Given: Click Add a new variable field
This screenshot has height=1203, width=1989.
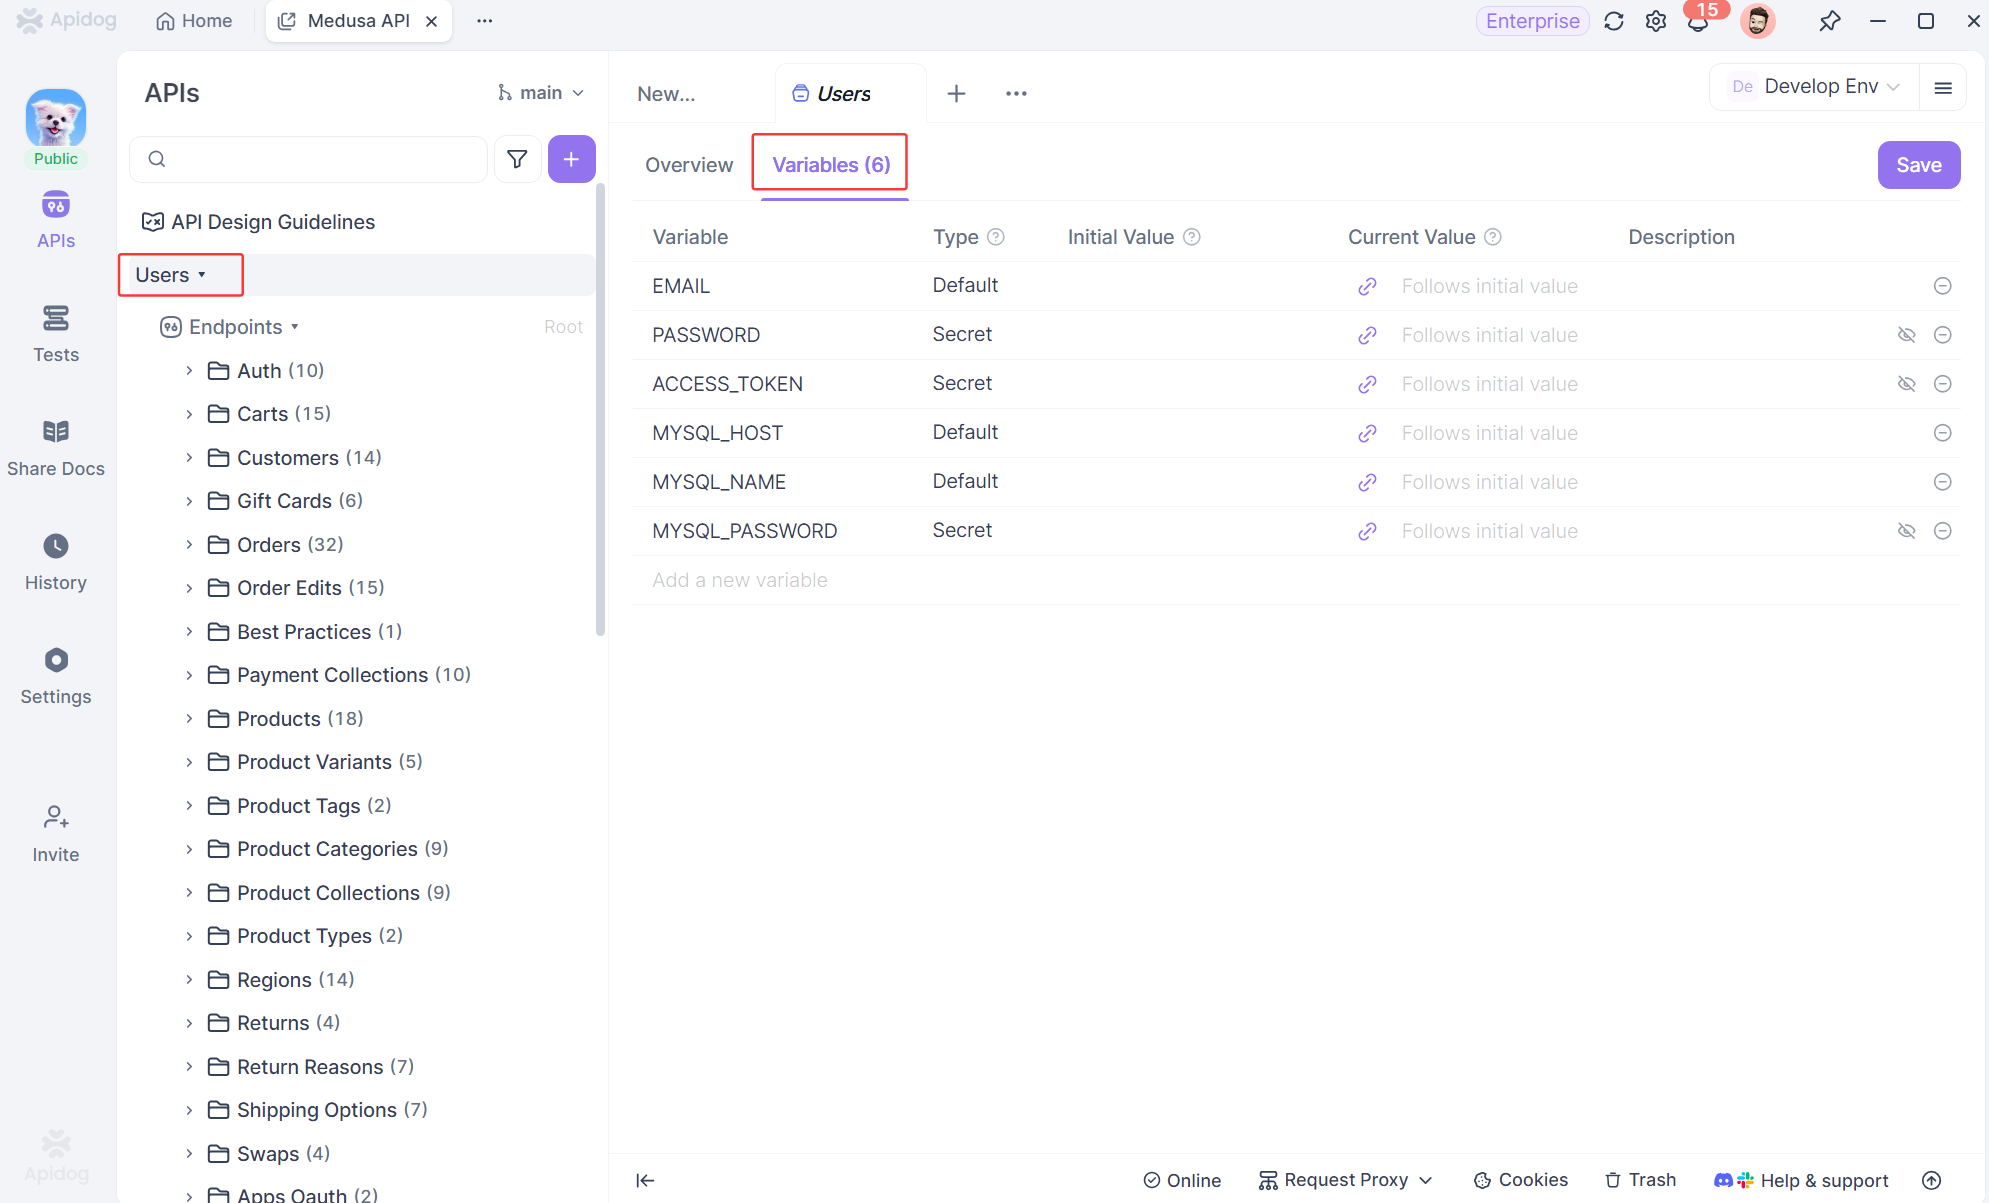Looking at the screenshot, I should click(x=740, y=580).
